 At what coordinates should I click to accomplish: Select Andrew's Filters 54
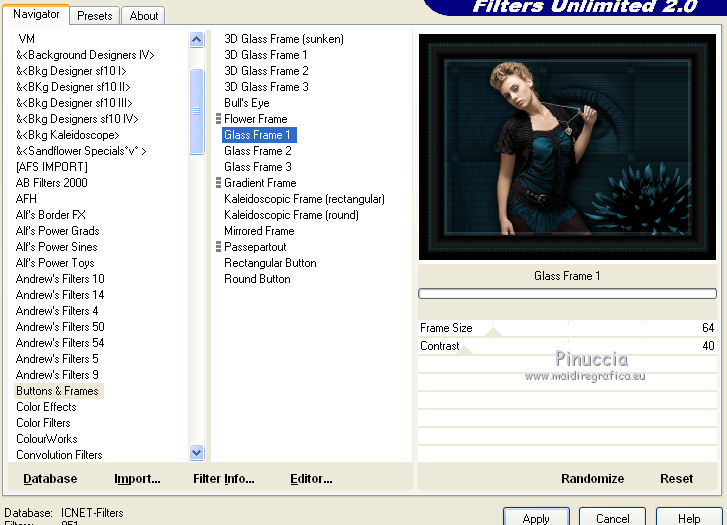(x=60, y=343)
